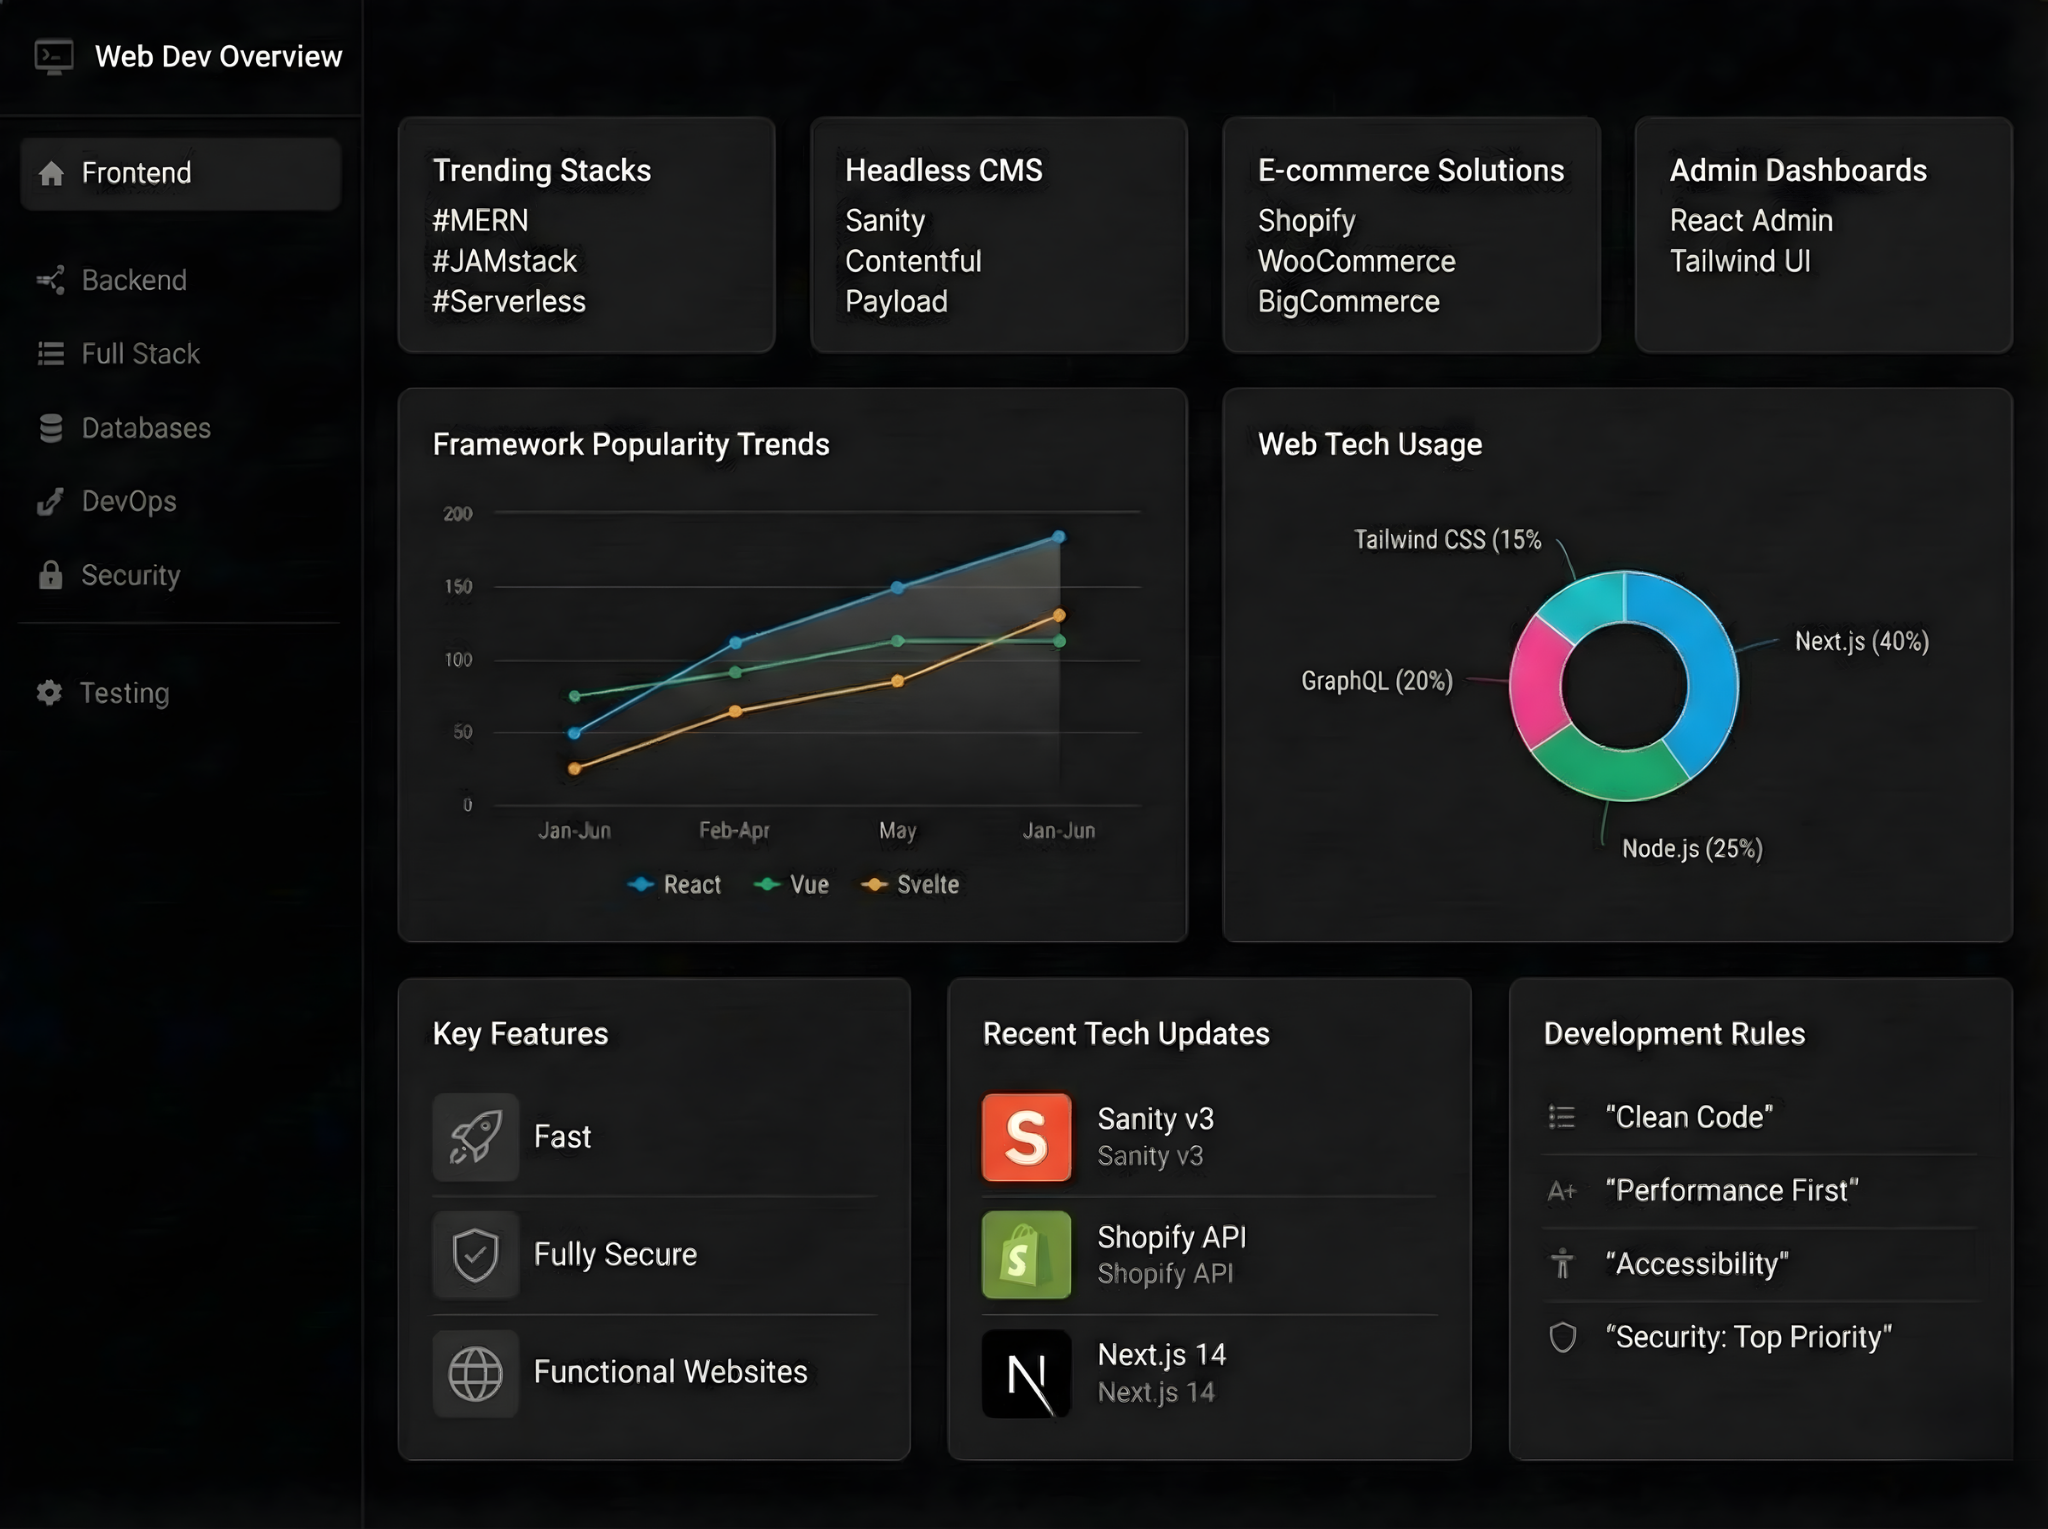2048x1529 pixels.
Task: Click the Shopify bag logo icon
Action: 1026,1255
